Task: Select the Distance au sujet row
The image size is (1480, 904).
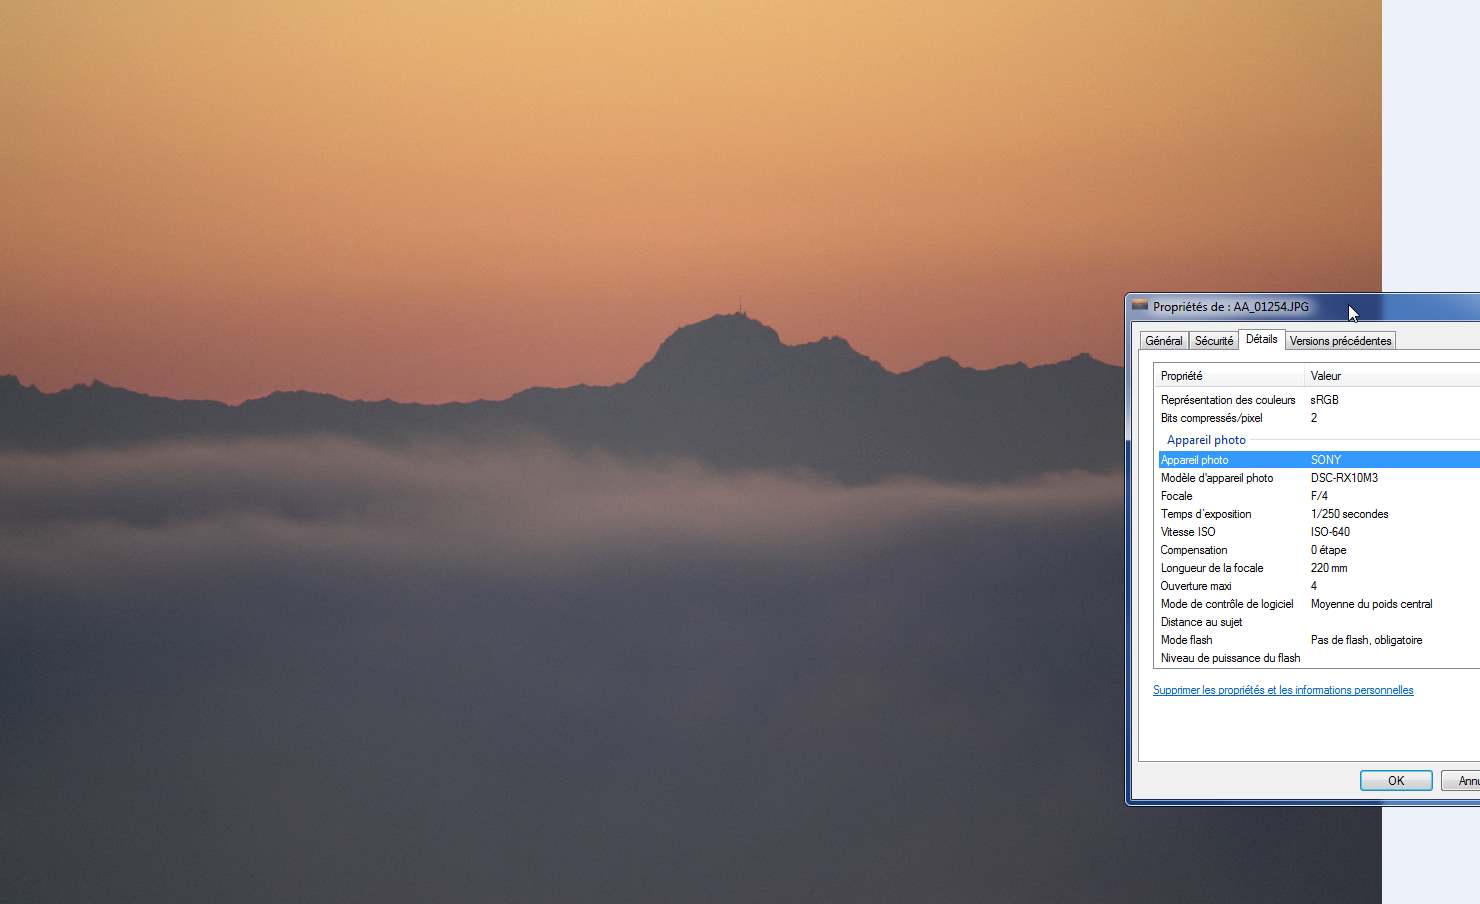Action: coord(1319,622)
